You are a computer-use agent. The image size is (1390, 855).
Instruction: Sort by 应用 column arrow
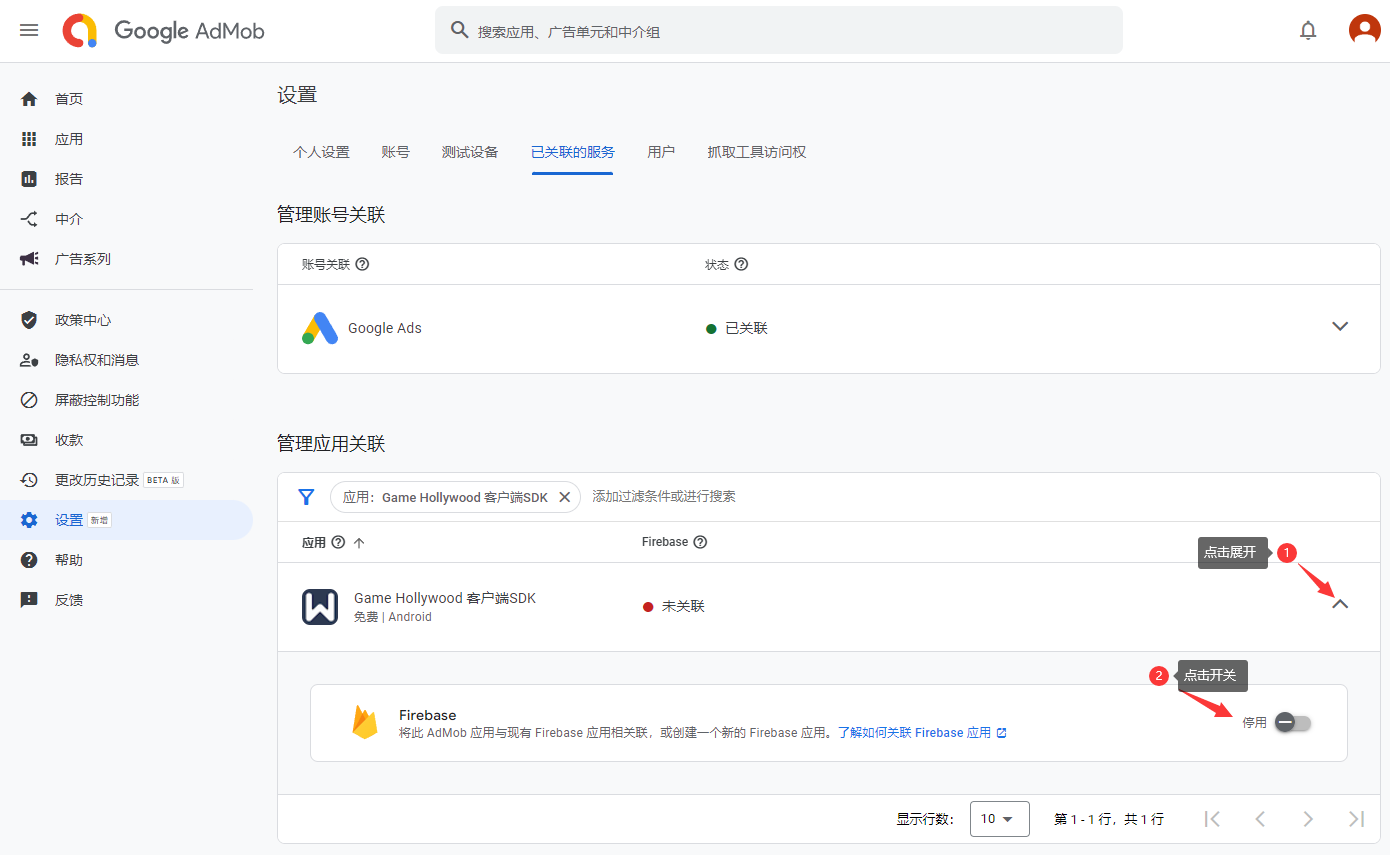(359, 542)
